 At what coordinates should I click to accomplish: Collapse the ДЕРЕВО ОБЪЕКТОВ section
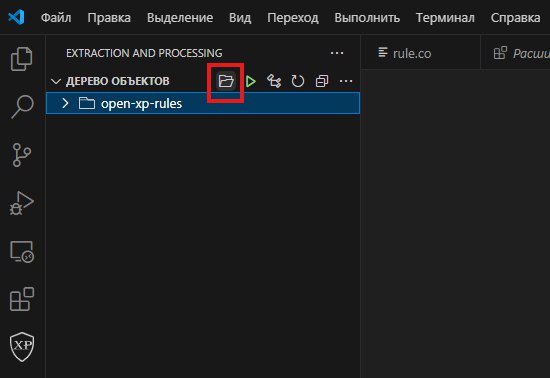click(56, 81)
